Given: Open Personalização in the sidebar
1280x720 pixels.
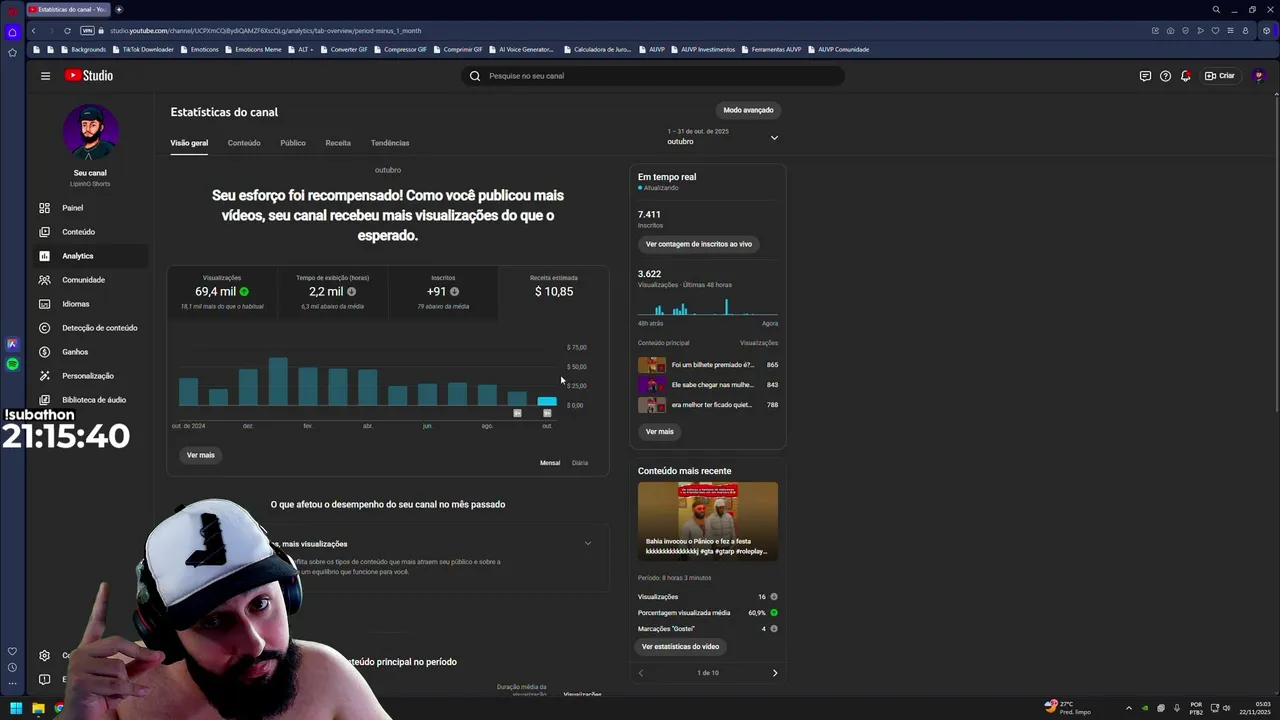Looking at the screenshot, I should coord(90,376).
